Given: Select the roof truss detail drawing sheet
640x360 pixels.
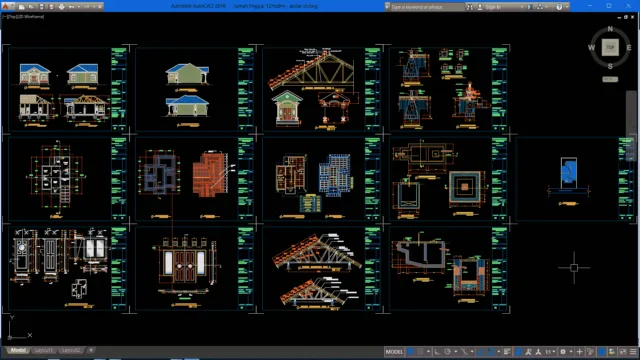Looking at the screenshot, I should (x=322, y=269).
